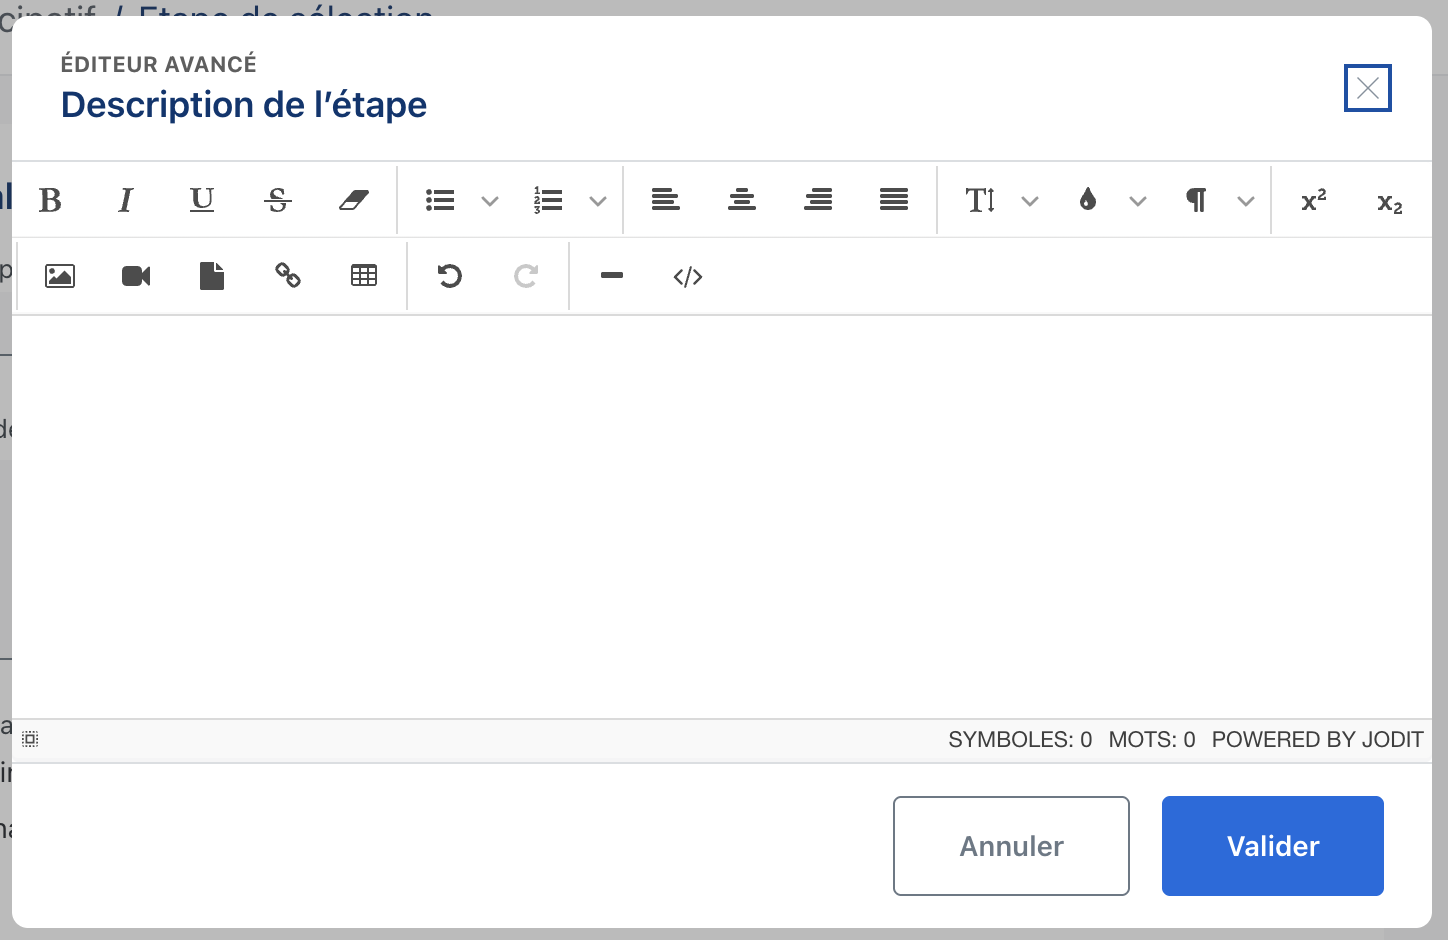Insert a hyperlink
This screenshot has height=940, width=1448.
pos(288,276)
